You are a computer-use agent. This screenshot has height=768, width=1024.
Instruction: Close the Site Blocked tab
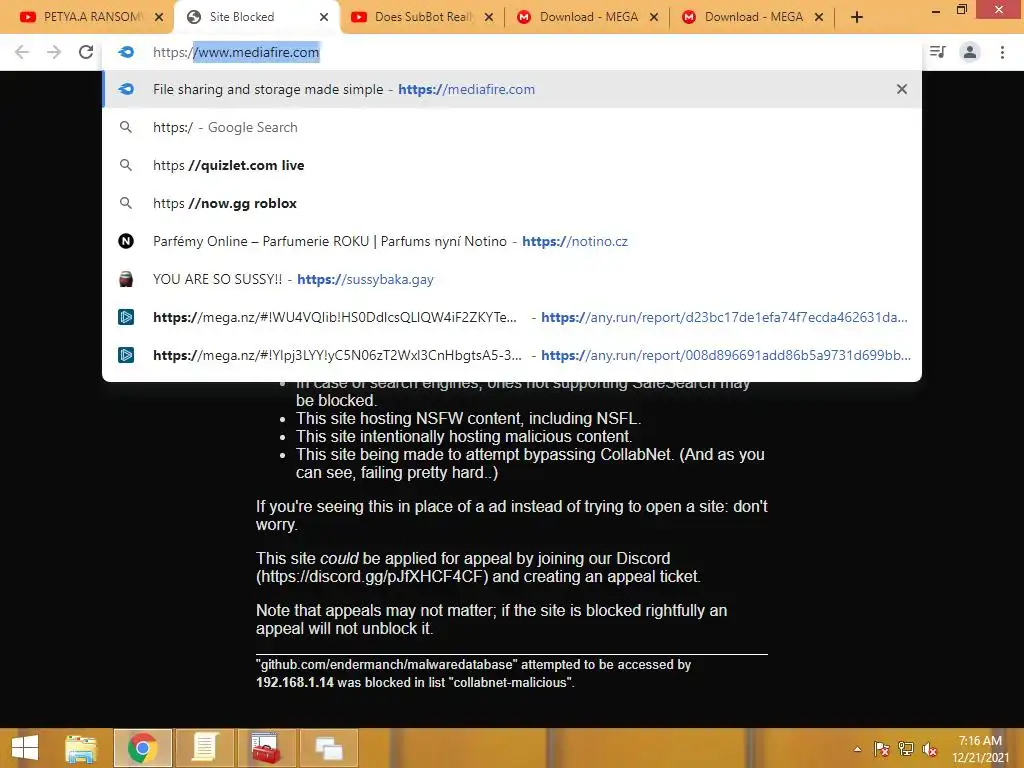click(x=324, y=18)
